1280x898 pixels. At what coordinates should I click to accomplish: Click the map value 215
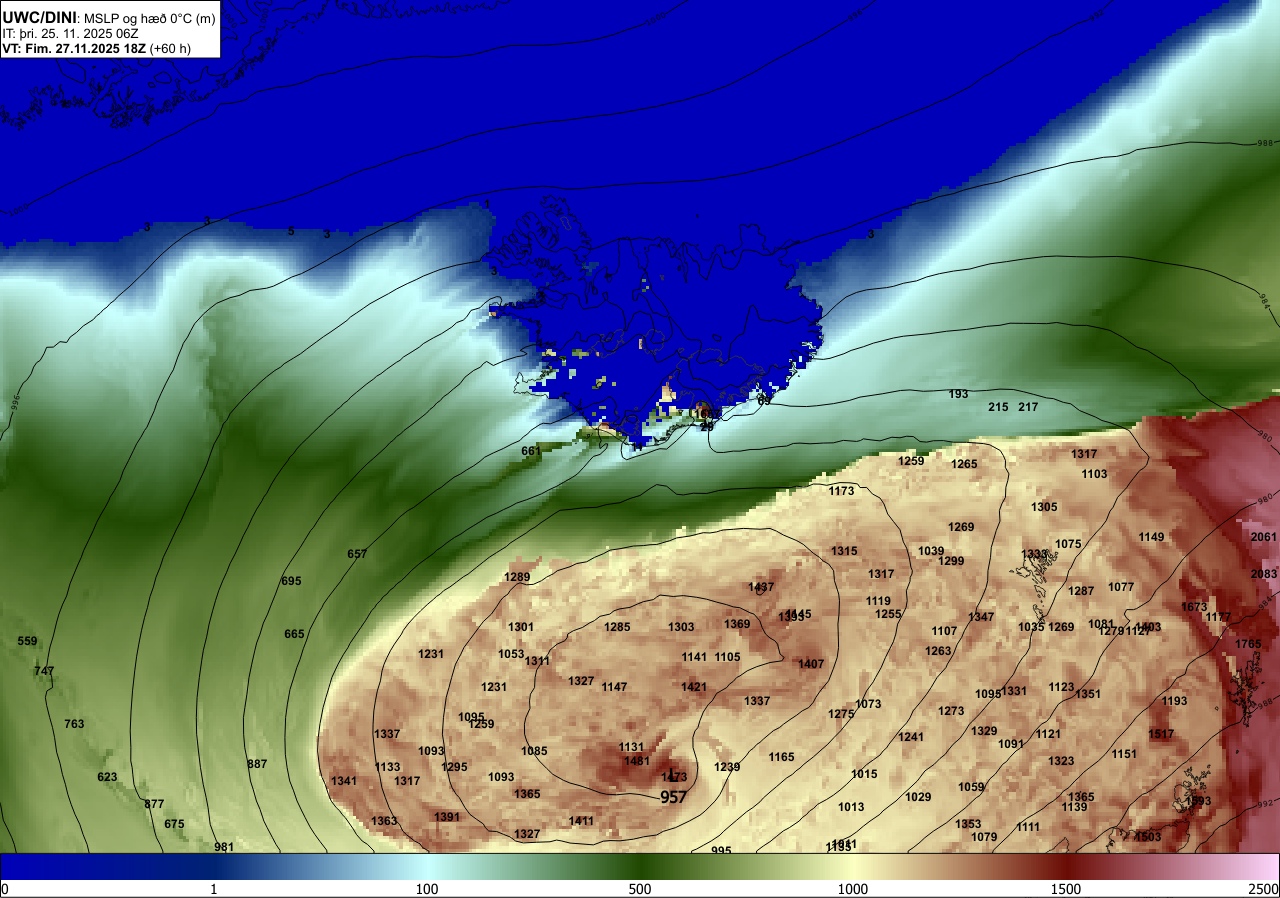click(998, 407)
